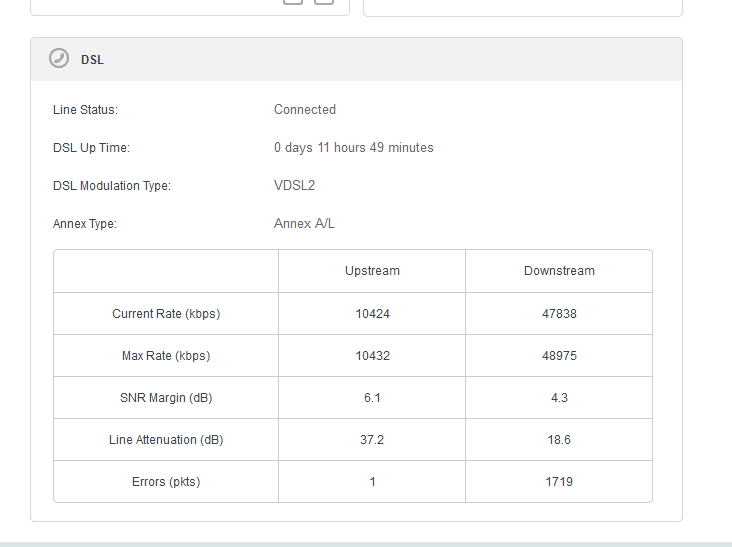Click the VDSL2 modulation type value

295,186
